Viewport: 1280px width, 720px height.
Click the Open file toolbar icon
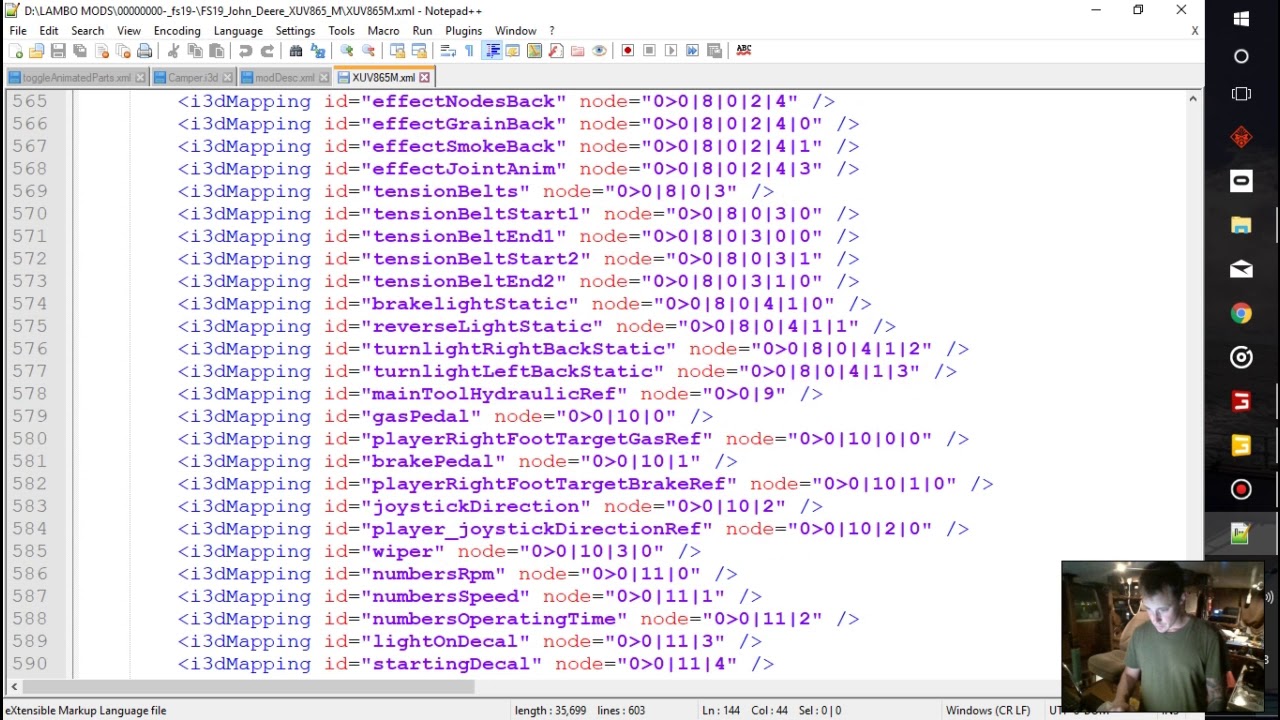pos(37,50)
